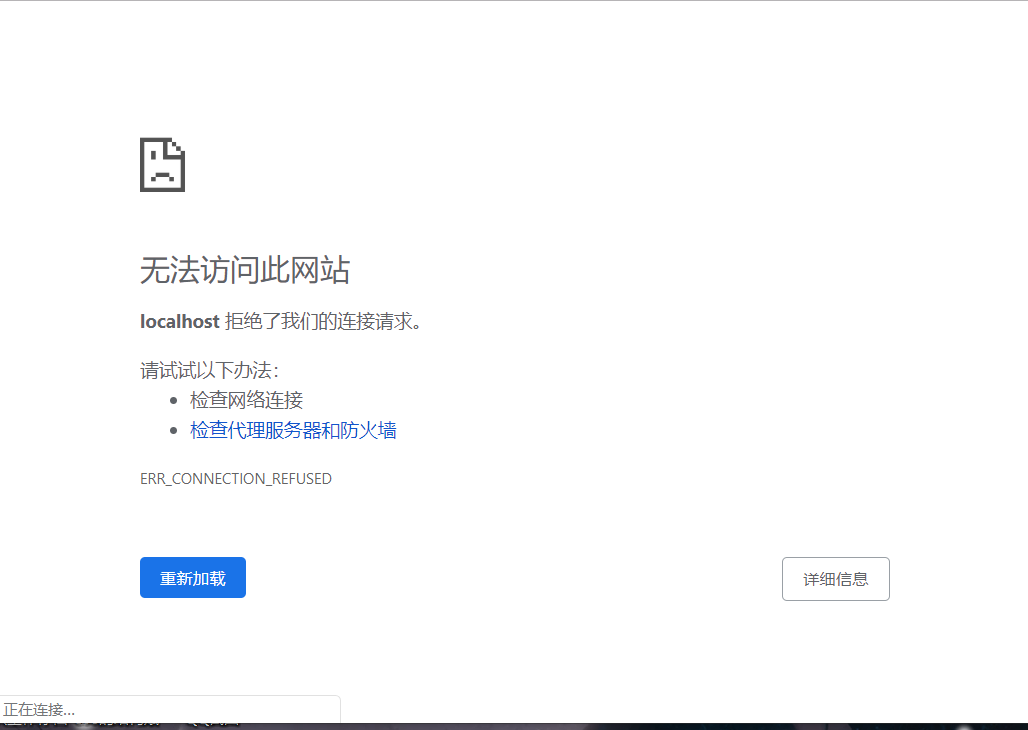Open the 检查代理服务器和防火墙 link
Image resolution: width=1028 pixels, height=730 pixels.
coord(292,429)
